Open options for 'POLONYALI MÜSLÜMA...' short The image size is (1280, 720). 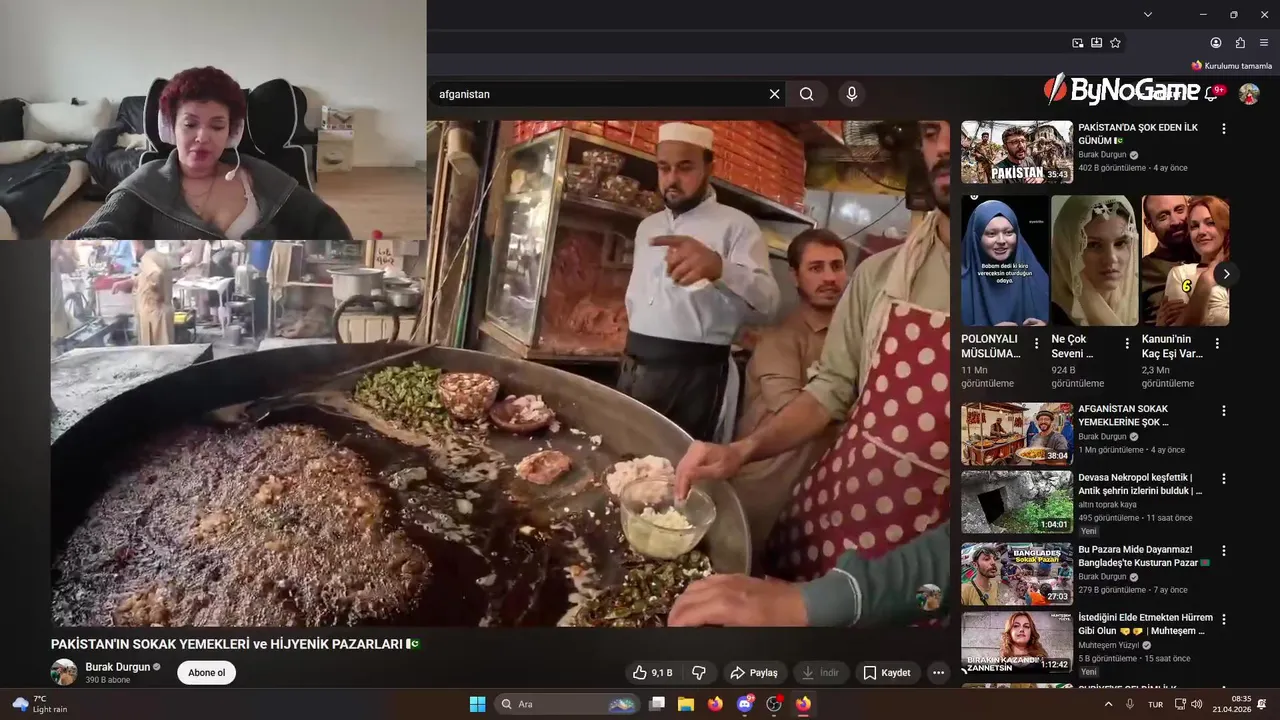(1036, 343)
